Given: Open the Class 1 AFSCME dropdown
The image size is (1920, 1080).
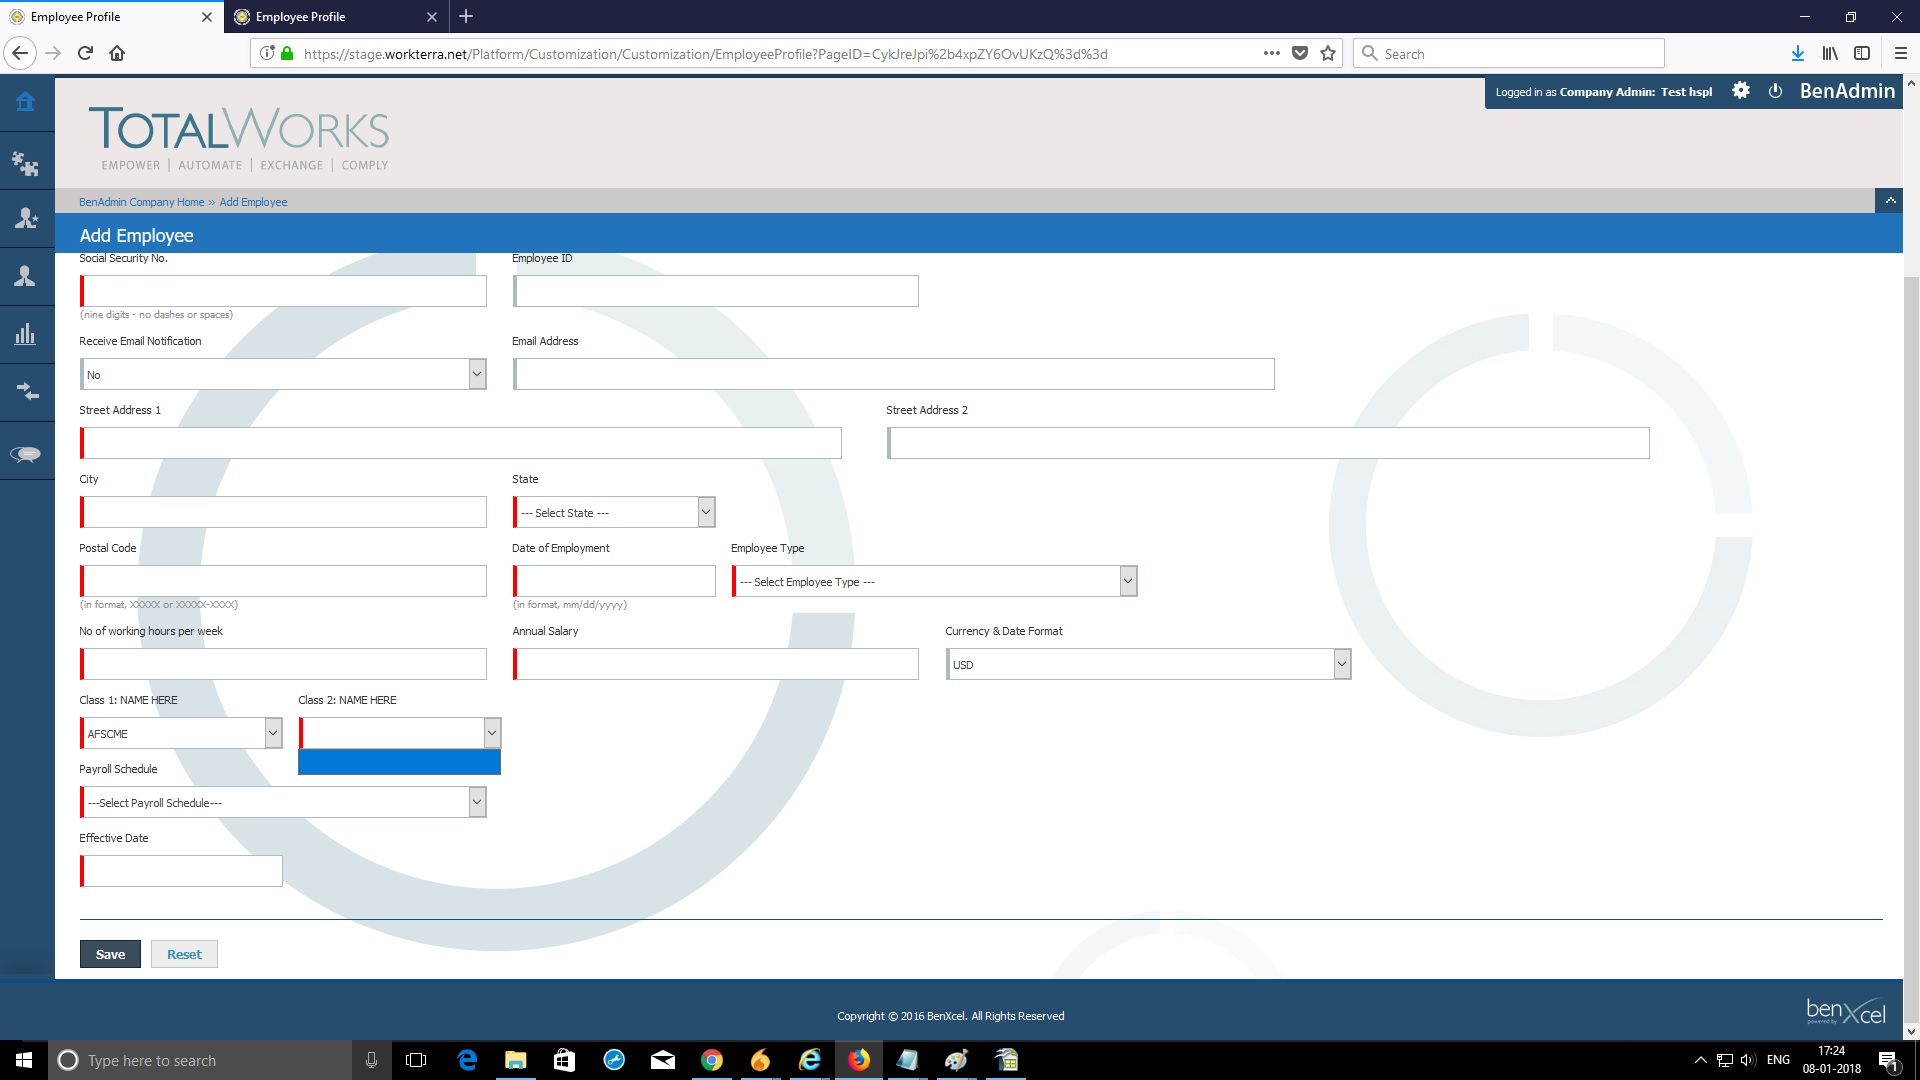Looking at the screenshot, I should 181,734.
